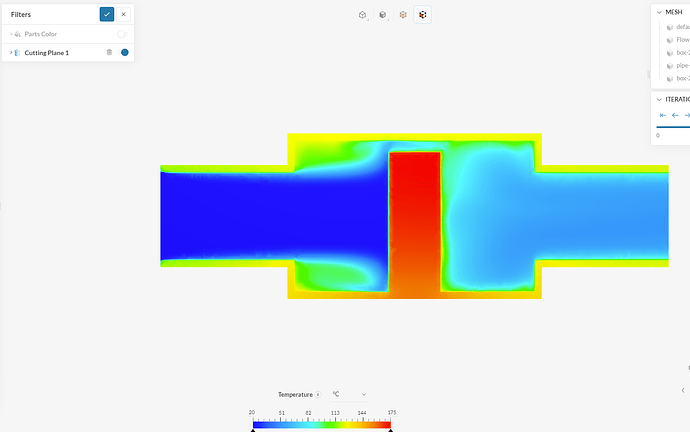Expand Cutting Plane 1 settings
Viewport: 690px width, 432px height.
click(11, 52)
